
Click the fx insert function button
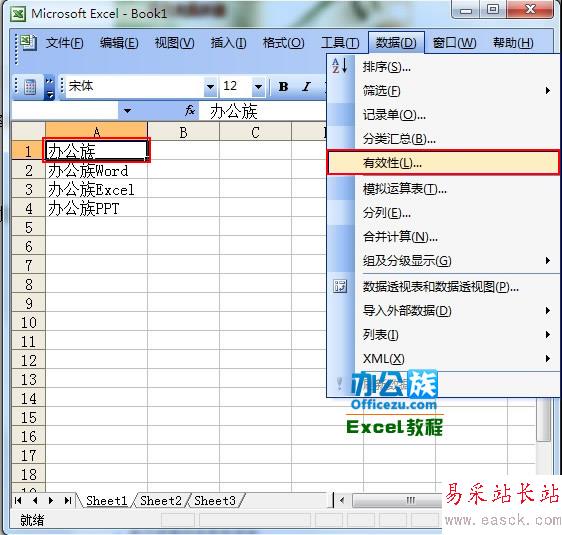(190, 111)
